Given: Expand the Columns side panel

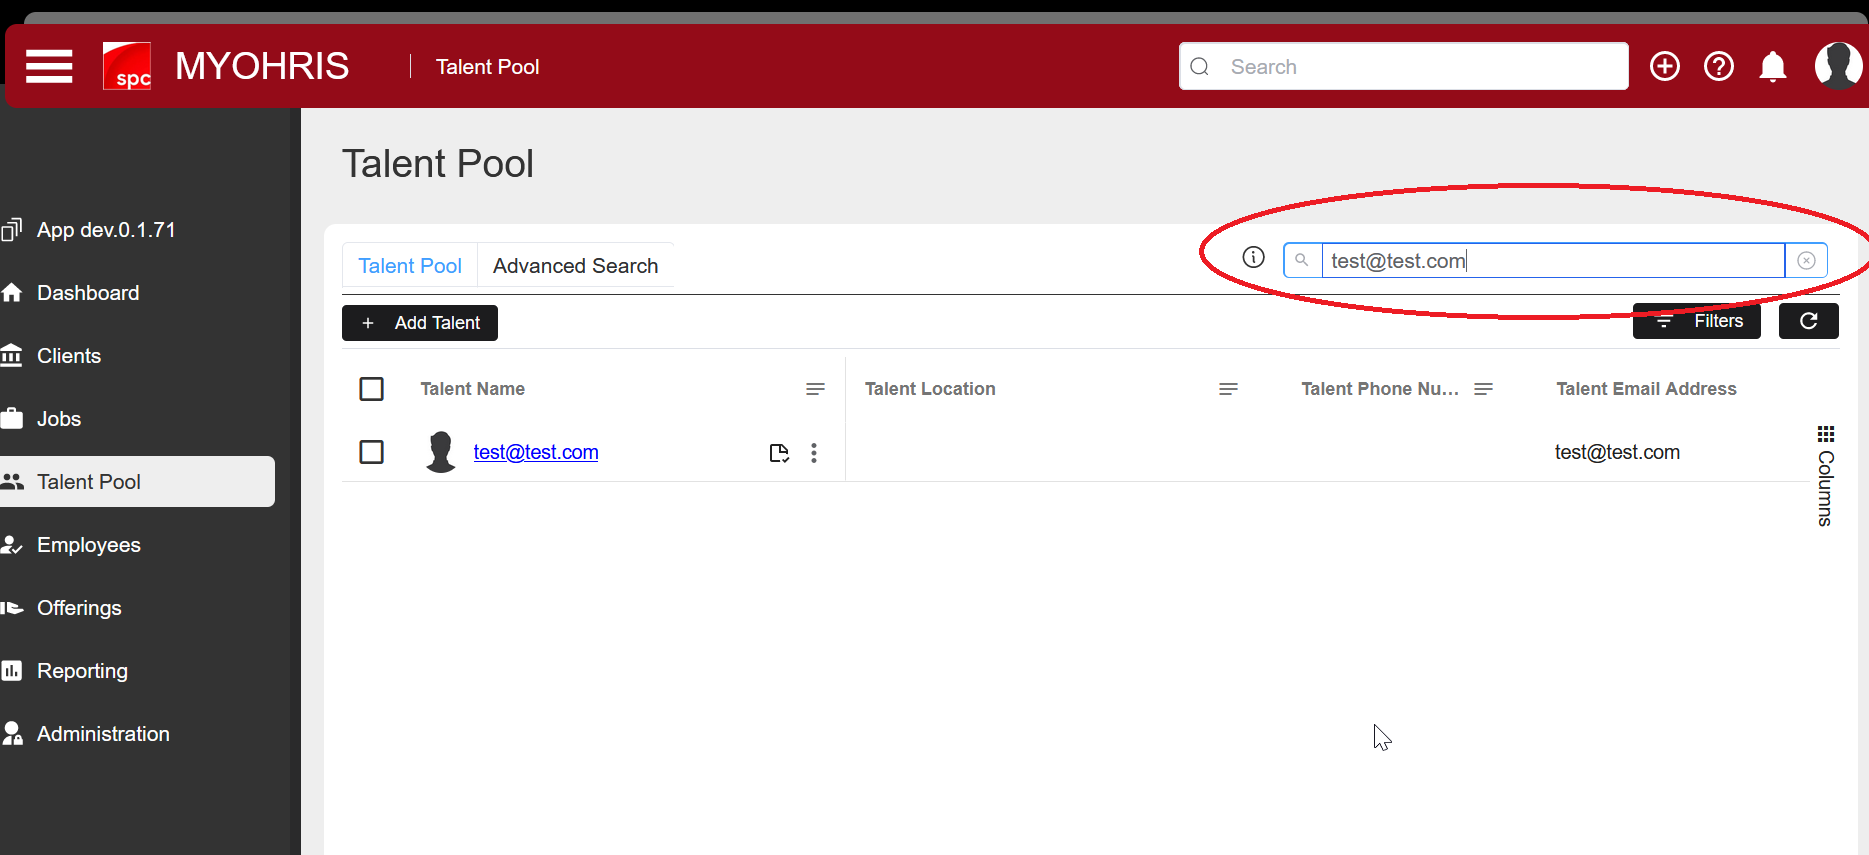Looking at the screenshot, I should click(x=1825, y=476).
